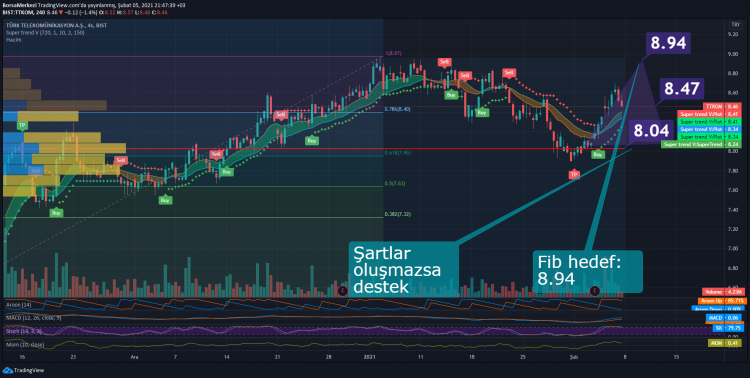Select the Sell signal near December 21

pyautogui.click(x=280, y=115)
